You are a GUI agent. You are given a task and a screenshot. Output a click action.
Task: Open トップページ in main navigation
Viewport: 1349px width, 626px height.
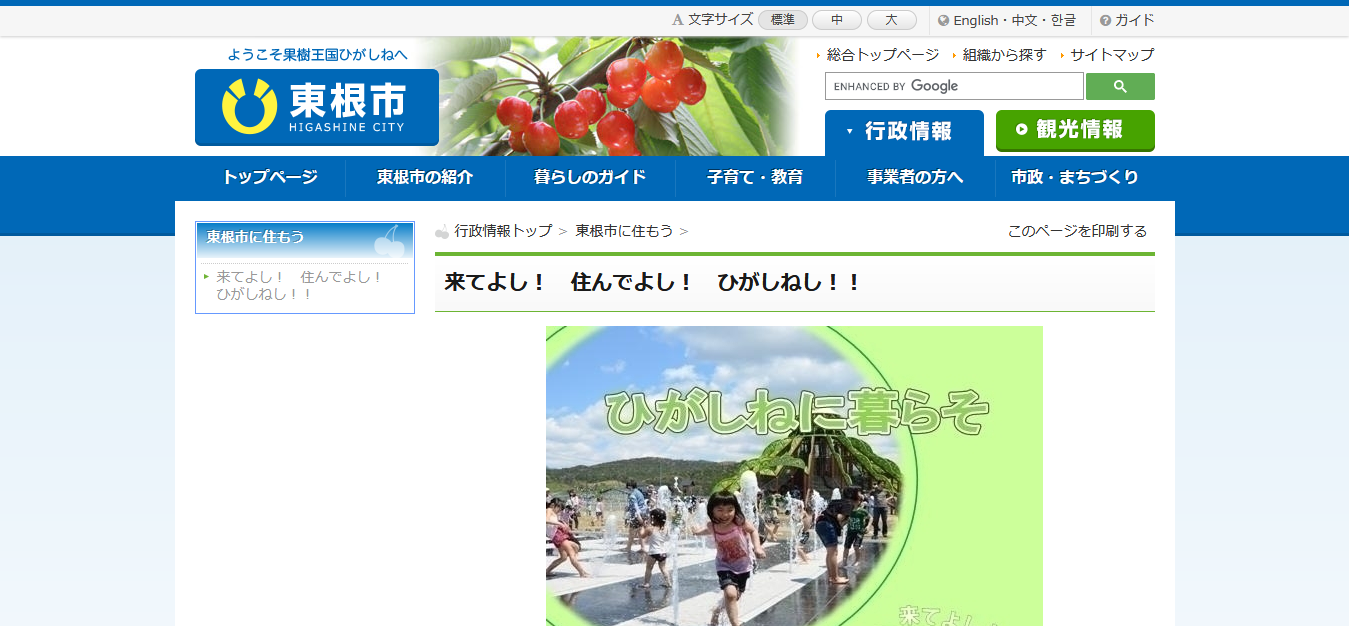270,178
